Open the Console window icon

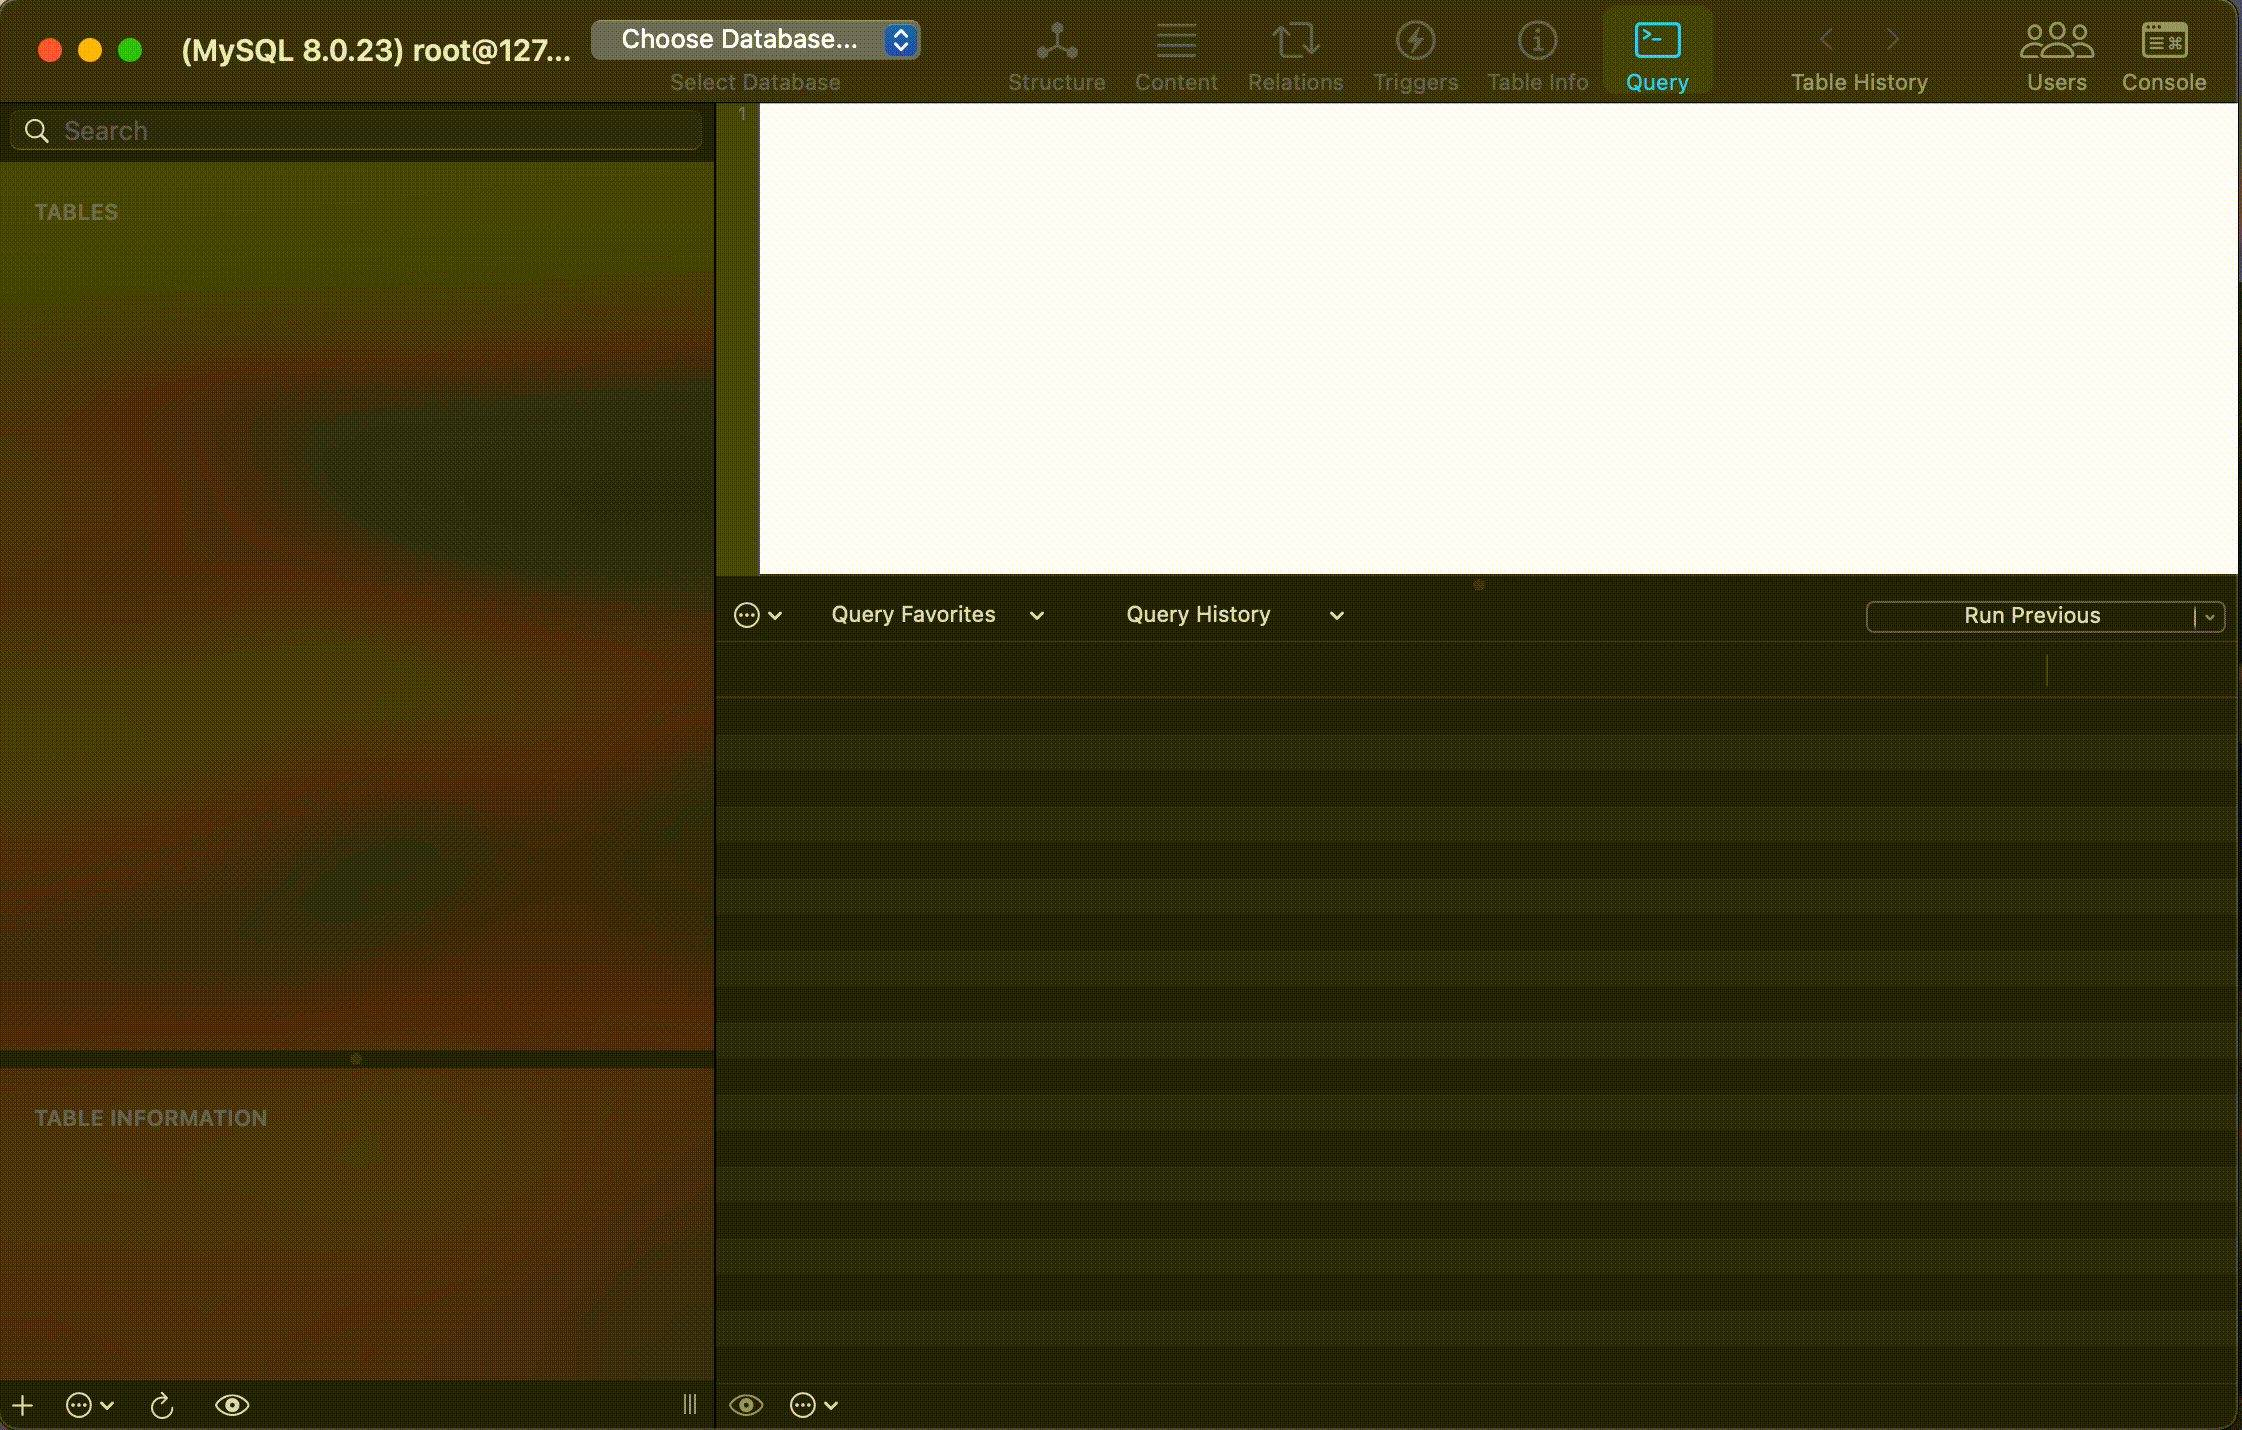tap(2164, 42)
